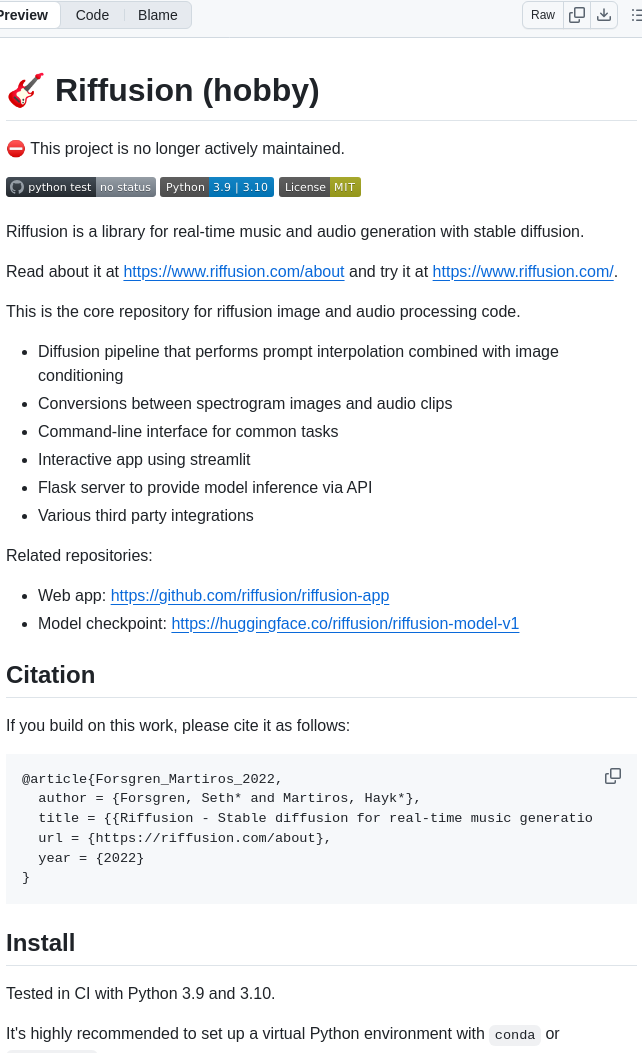Open the Blame tab
Screen dimensions: 642x1053
click(x=158, y=15)
